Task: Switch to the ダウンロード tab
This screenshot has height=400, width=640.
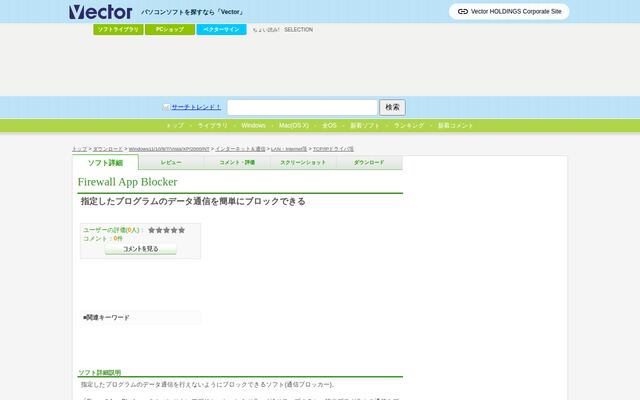Action: click(369, 162)
